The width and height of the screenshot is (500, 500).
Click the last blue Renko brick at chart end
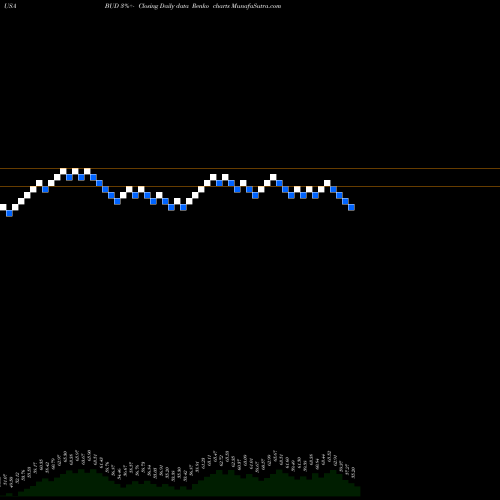coord(351,207)
